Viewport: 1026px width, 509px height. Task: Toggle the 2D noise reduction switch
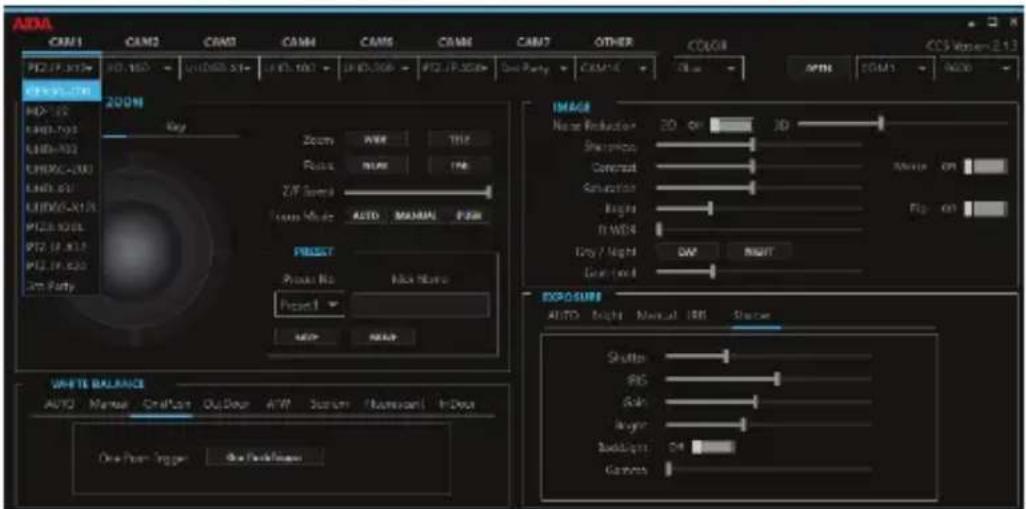[731, 124]
